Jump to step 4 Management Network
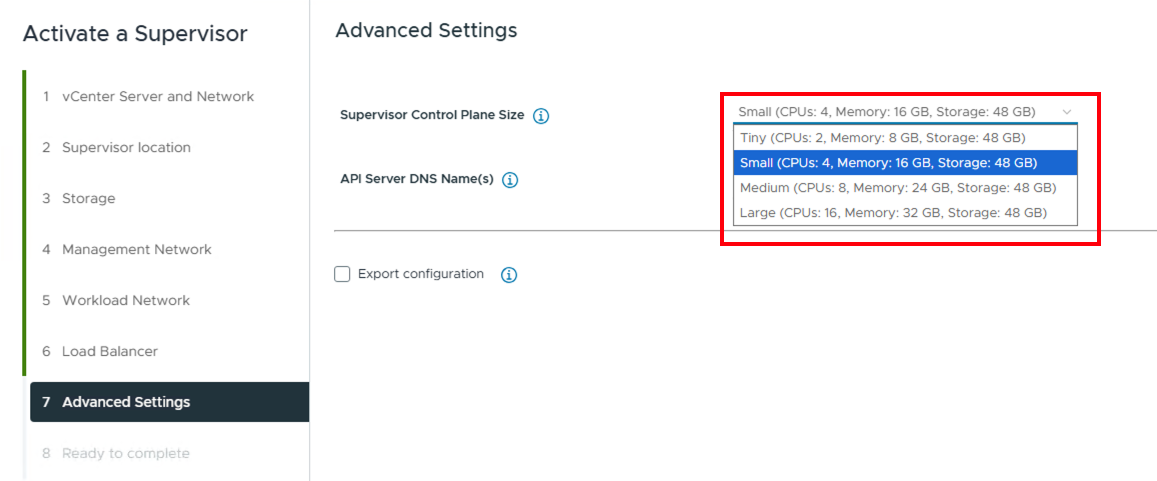This screenshot has height=481, width=1157. click(137, 250)
